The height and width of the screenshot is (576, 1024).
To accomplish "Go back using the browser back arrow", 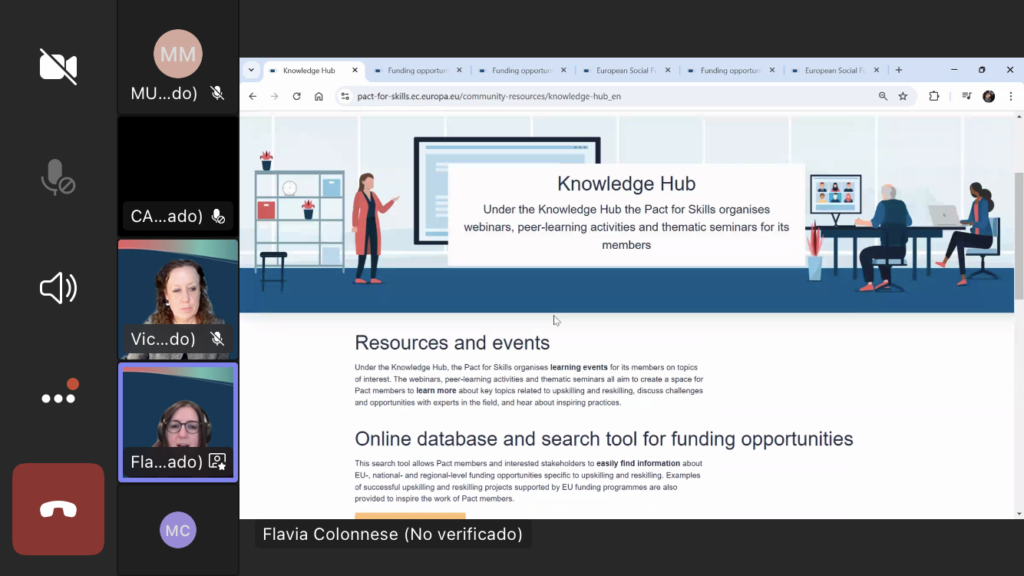I will coord(252,96).
